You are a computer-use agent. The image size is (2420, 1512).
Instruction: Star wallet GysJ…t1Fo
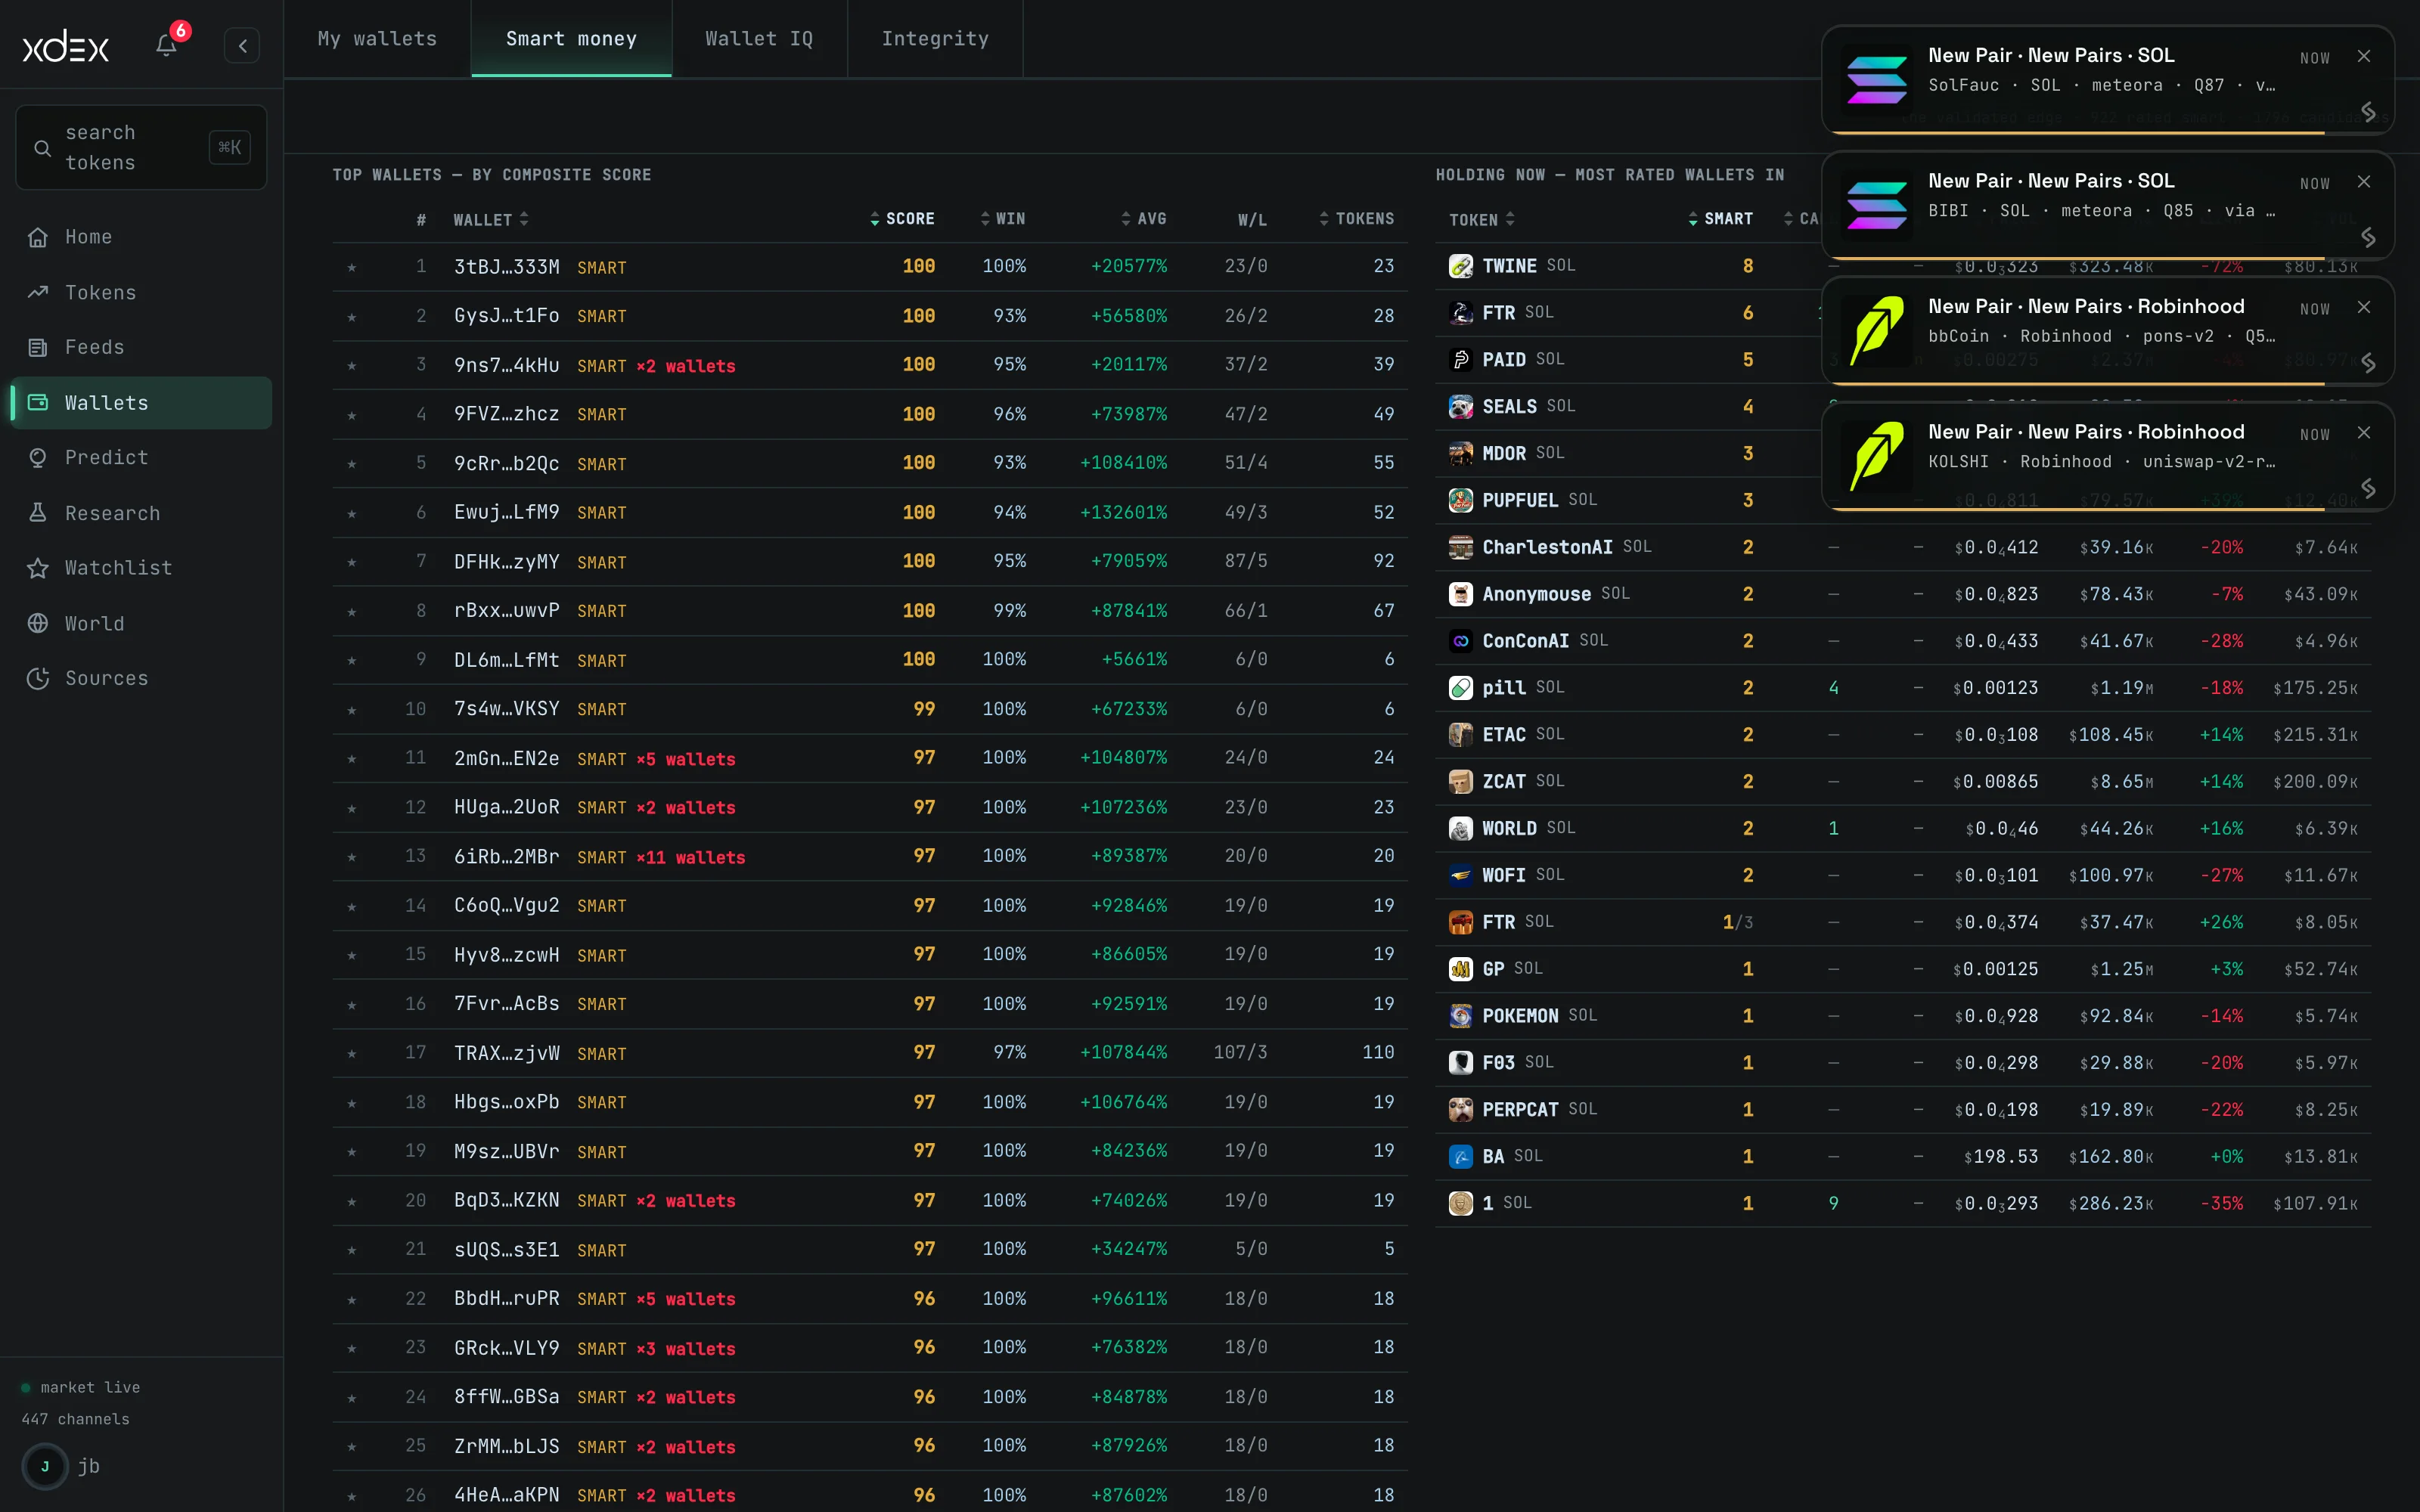pos(352,316)
